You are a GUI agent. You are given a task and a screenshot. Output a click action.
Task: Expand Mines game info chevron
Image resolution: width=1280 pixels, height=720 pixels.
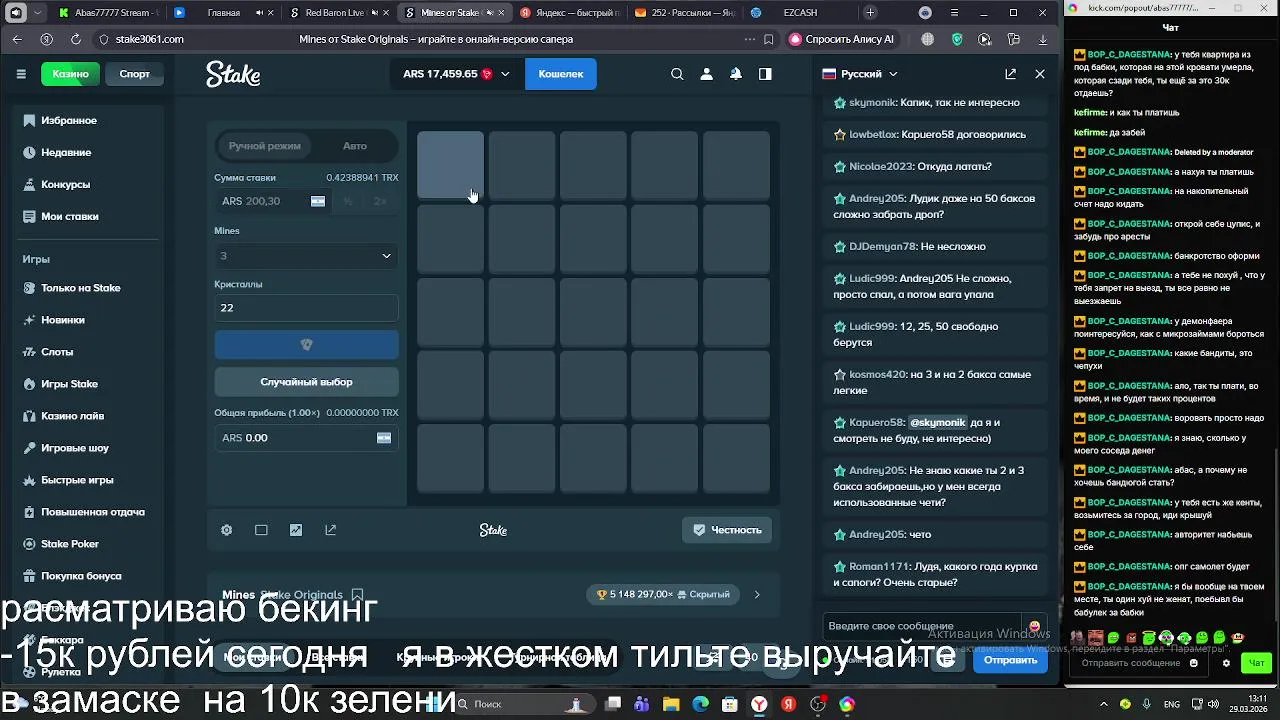pos(757,595)
